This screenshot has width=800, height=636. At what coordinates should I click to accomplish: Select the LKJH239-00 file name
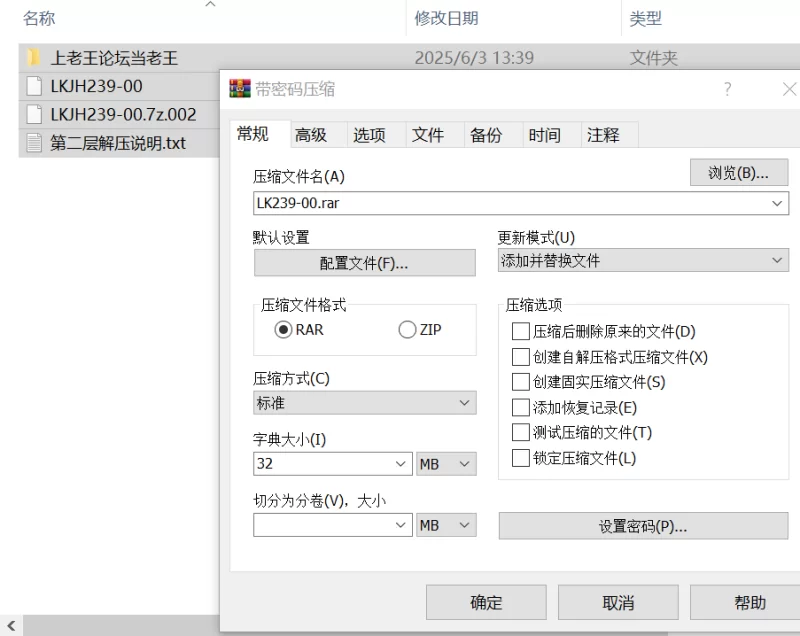point(96,86)
